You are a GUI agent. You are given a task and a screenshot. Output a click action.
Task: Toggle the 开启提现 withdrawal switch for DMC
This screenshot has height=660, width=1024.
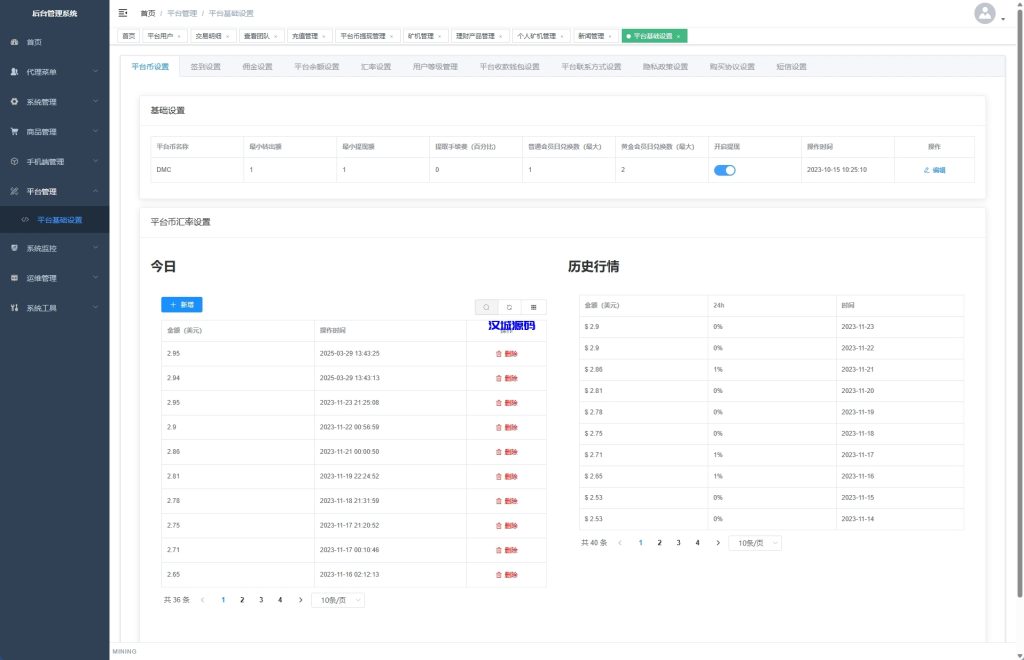point(724,170)
